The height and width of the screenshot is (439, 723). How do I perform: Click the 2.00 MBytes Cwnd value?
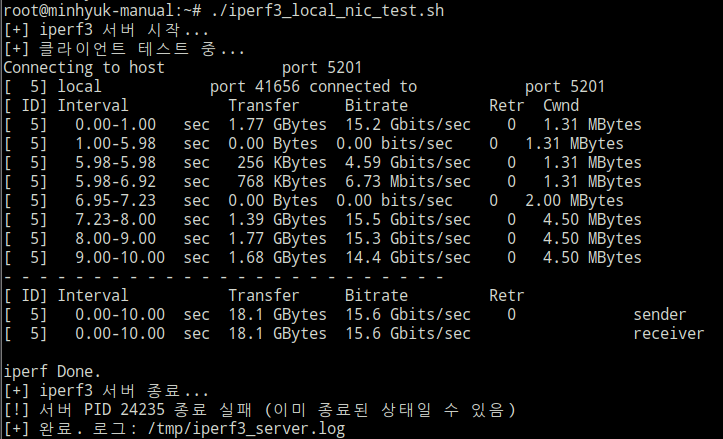574,201
